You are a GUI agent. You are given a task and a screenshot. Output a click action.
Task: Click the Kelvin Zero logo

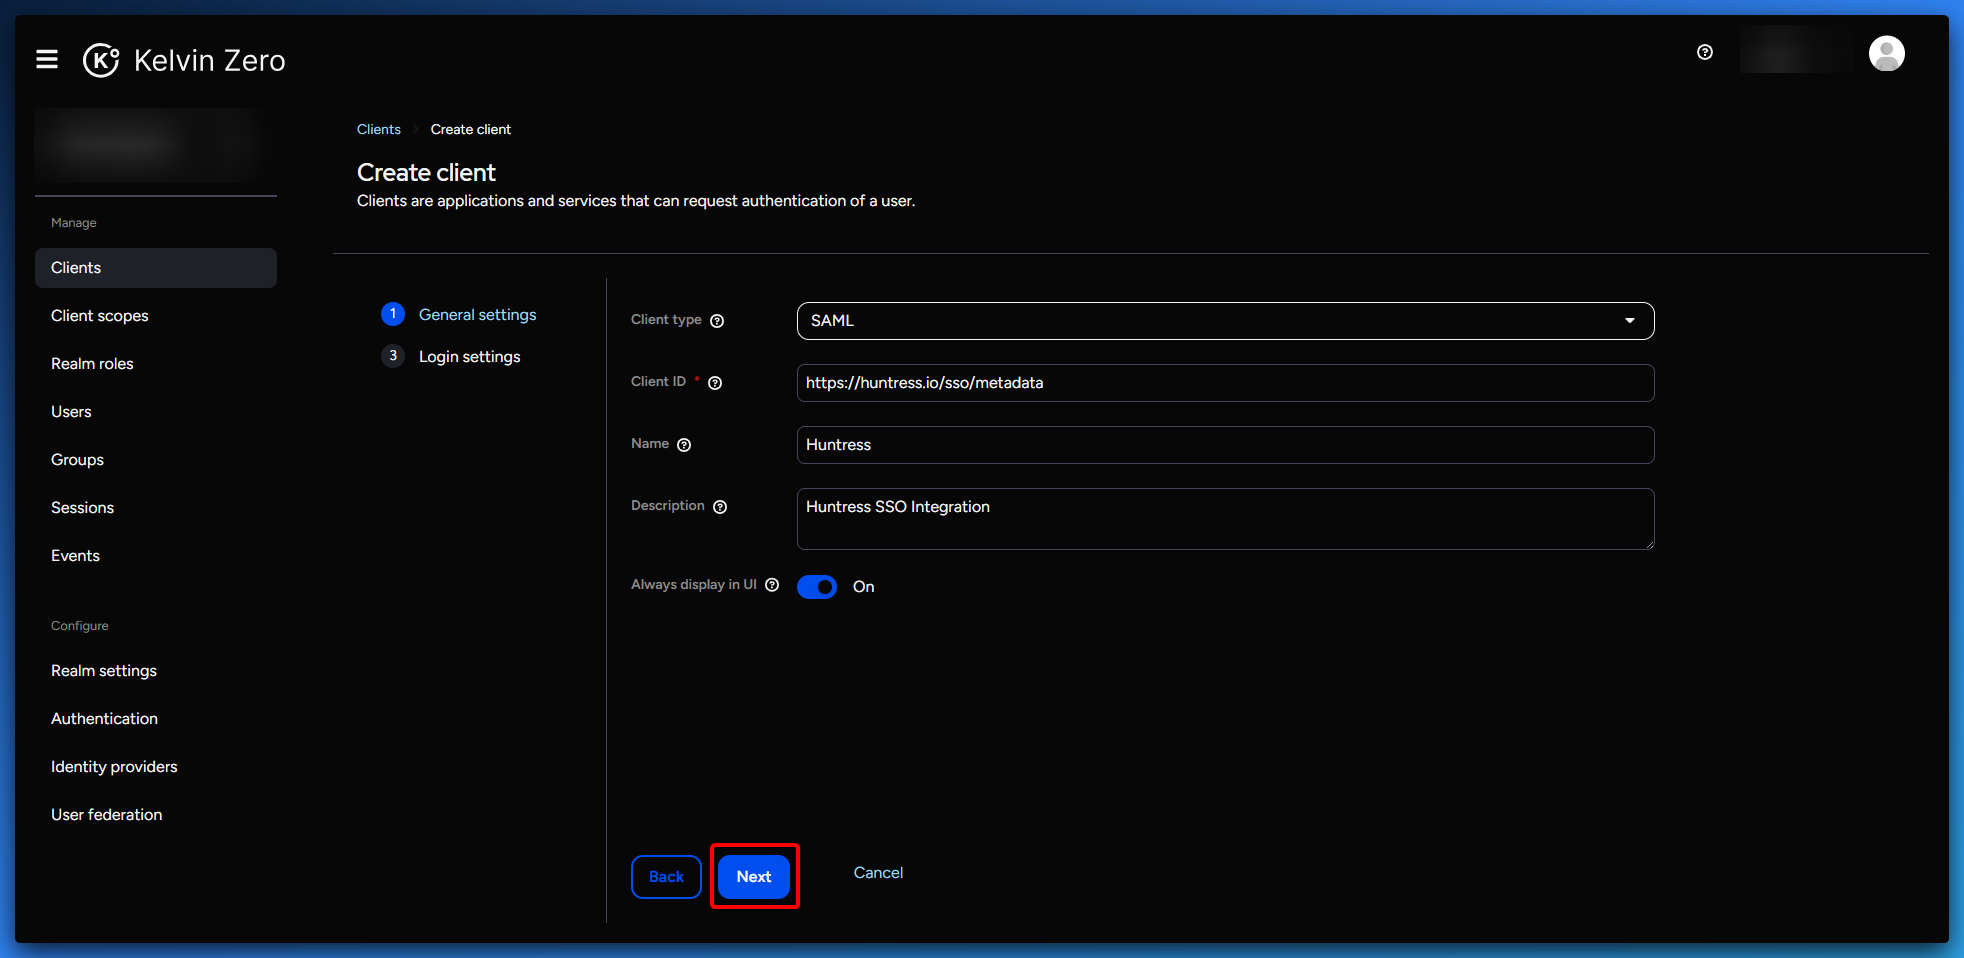(184, 60)
